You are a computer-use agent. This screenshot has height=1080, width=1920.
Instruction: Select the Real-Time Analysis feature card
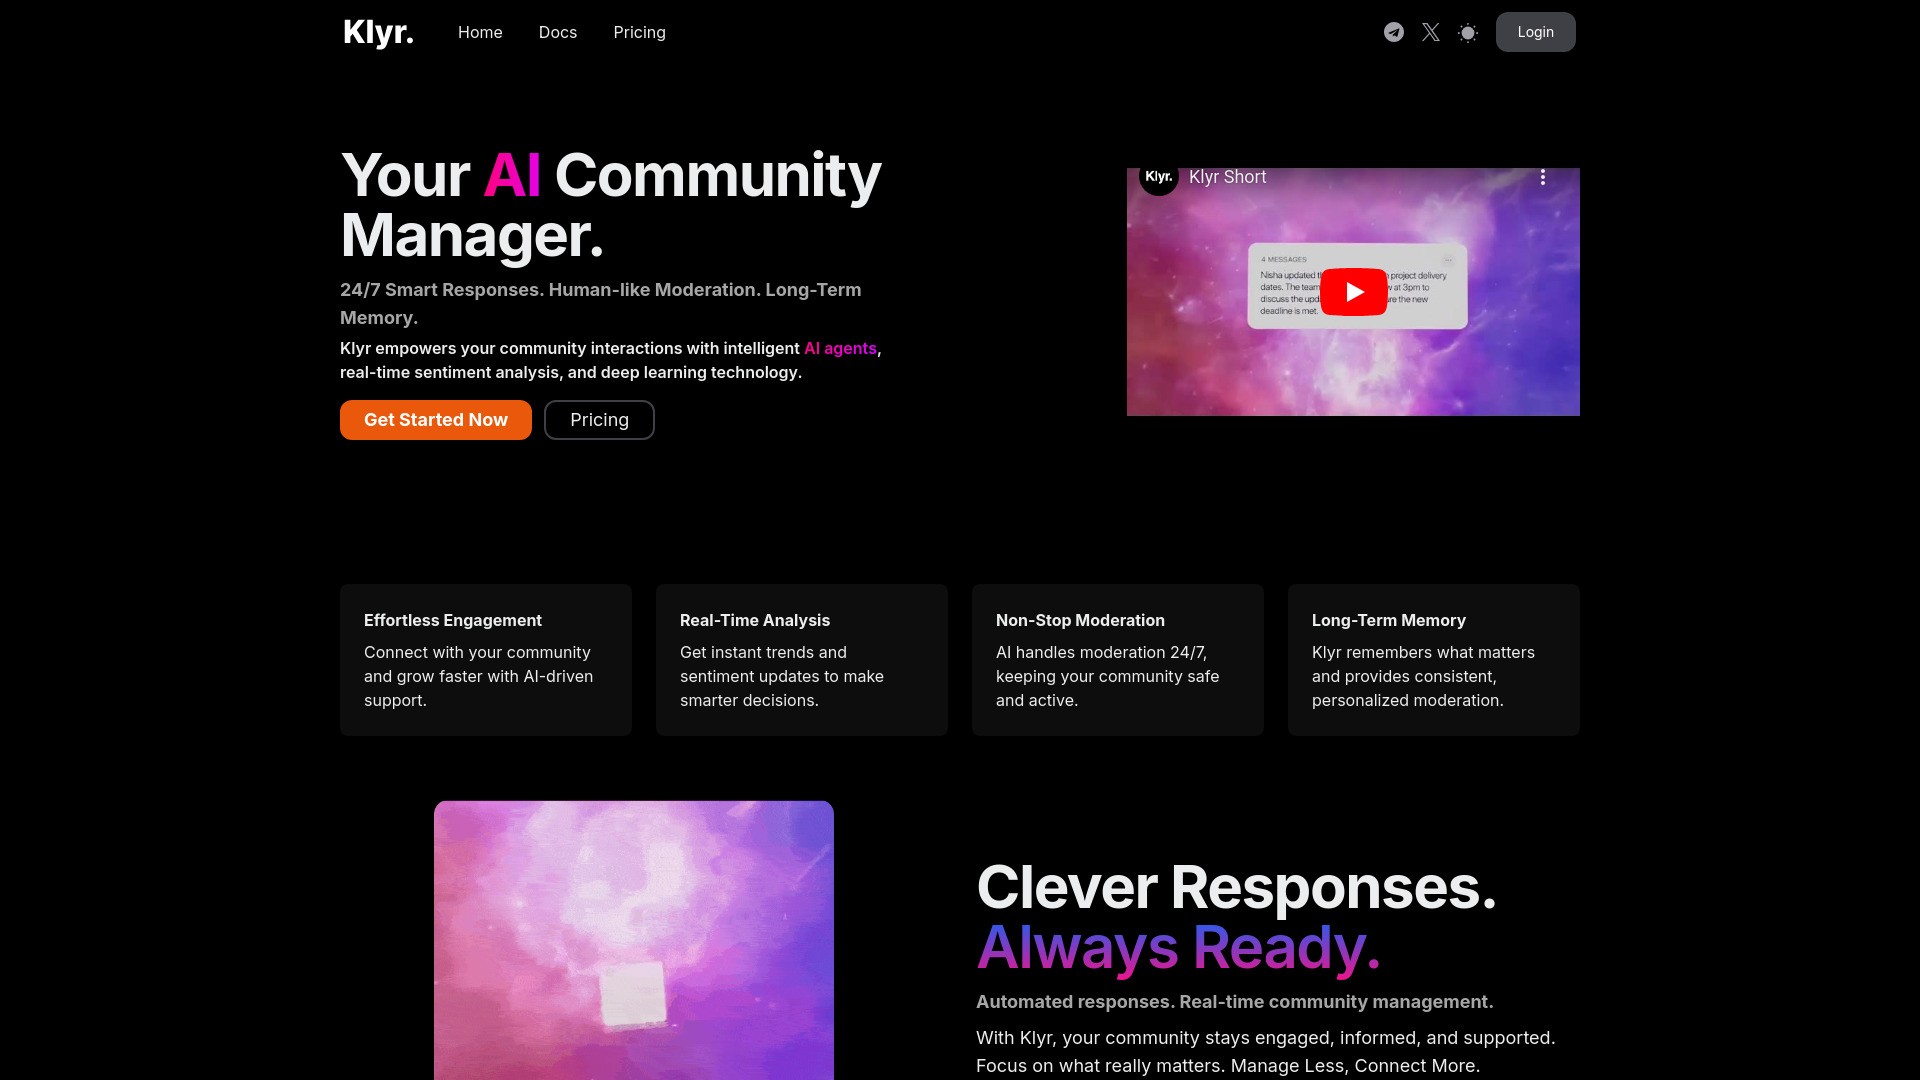click(x=802, y=660)
